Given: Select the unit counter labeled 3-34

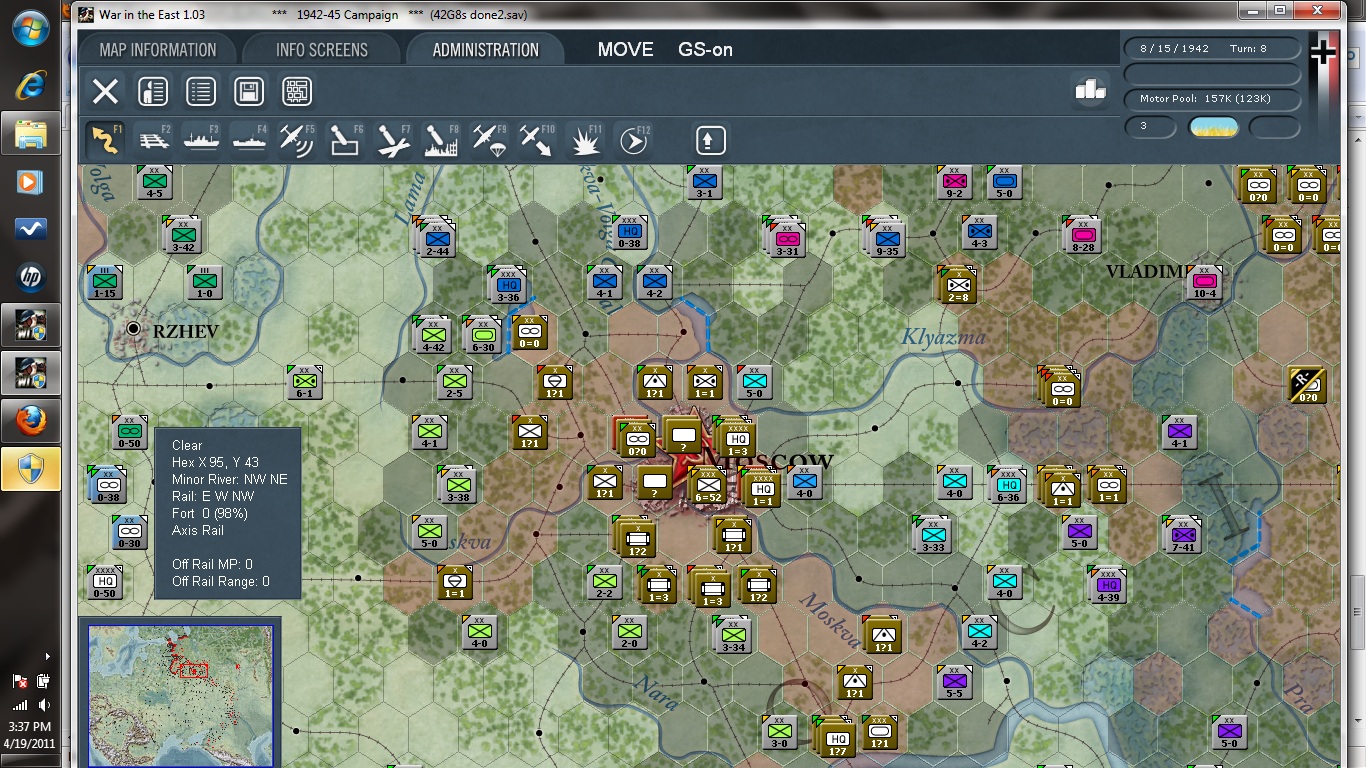Looking at the screenshot, I should [733, 634].
